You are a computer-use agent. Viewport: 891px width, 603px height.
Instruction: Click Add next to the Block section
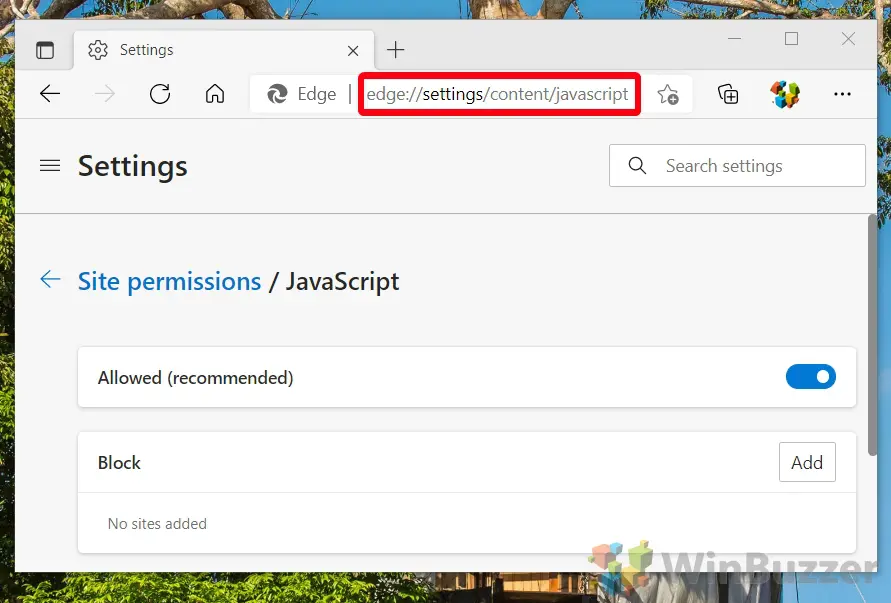point(807,462)
